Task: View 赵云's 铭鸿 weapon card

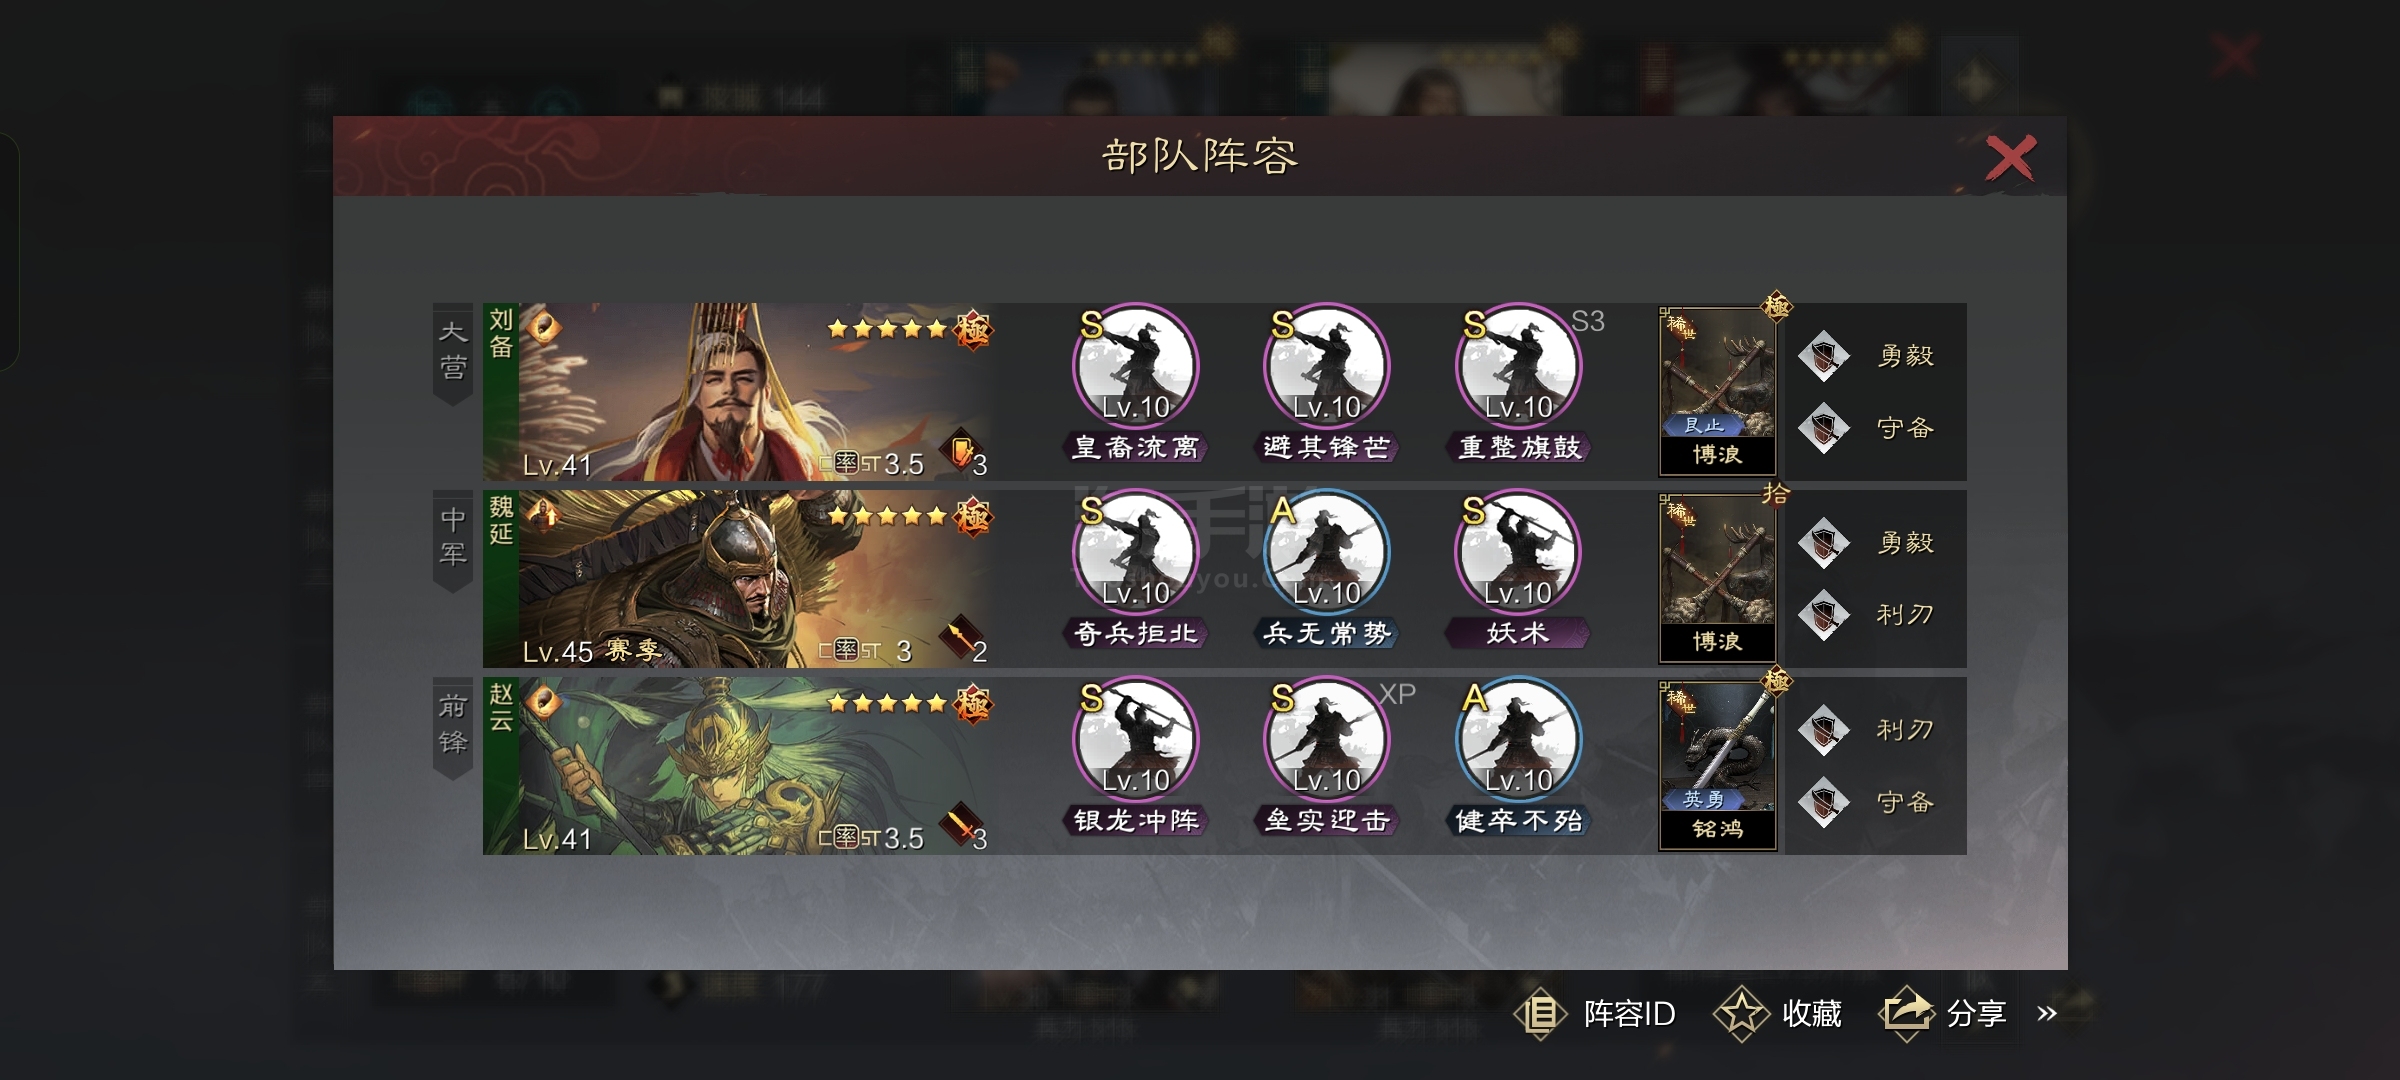Action: tap(1717, 766)
